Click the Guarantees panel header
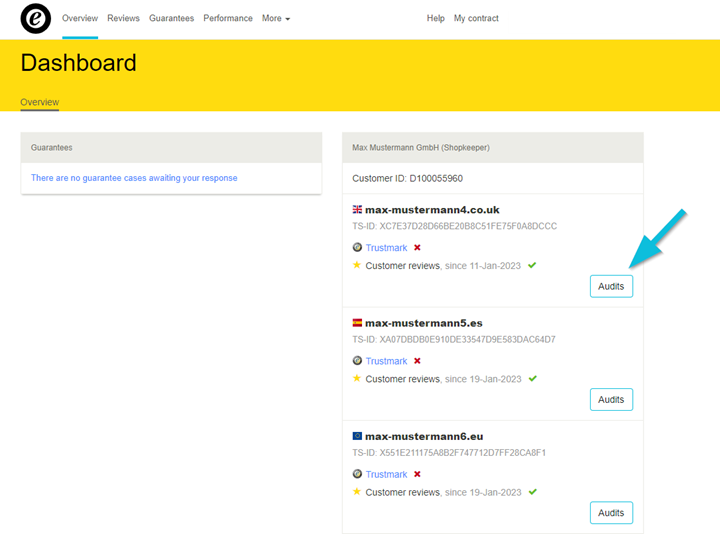The height and width of the screenshot is (534, 720). 171,147
